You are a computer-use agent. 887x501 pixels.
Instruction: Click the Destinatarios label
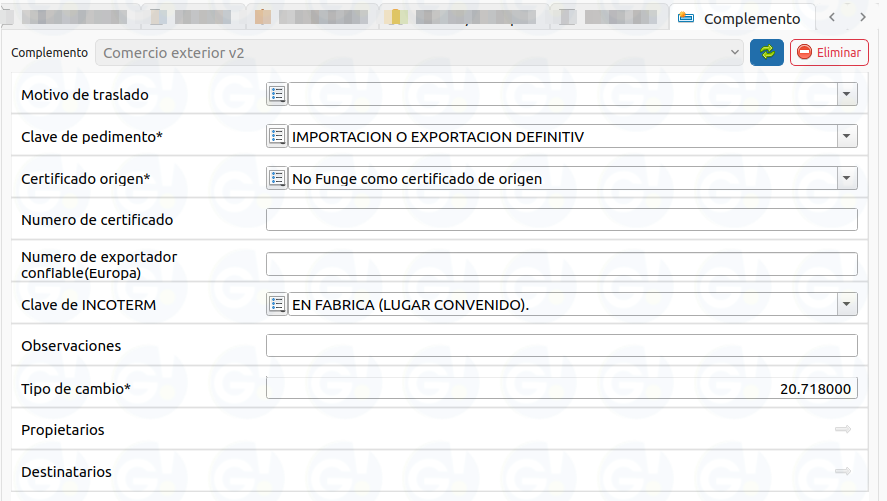[66, 472]
